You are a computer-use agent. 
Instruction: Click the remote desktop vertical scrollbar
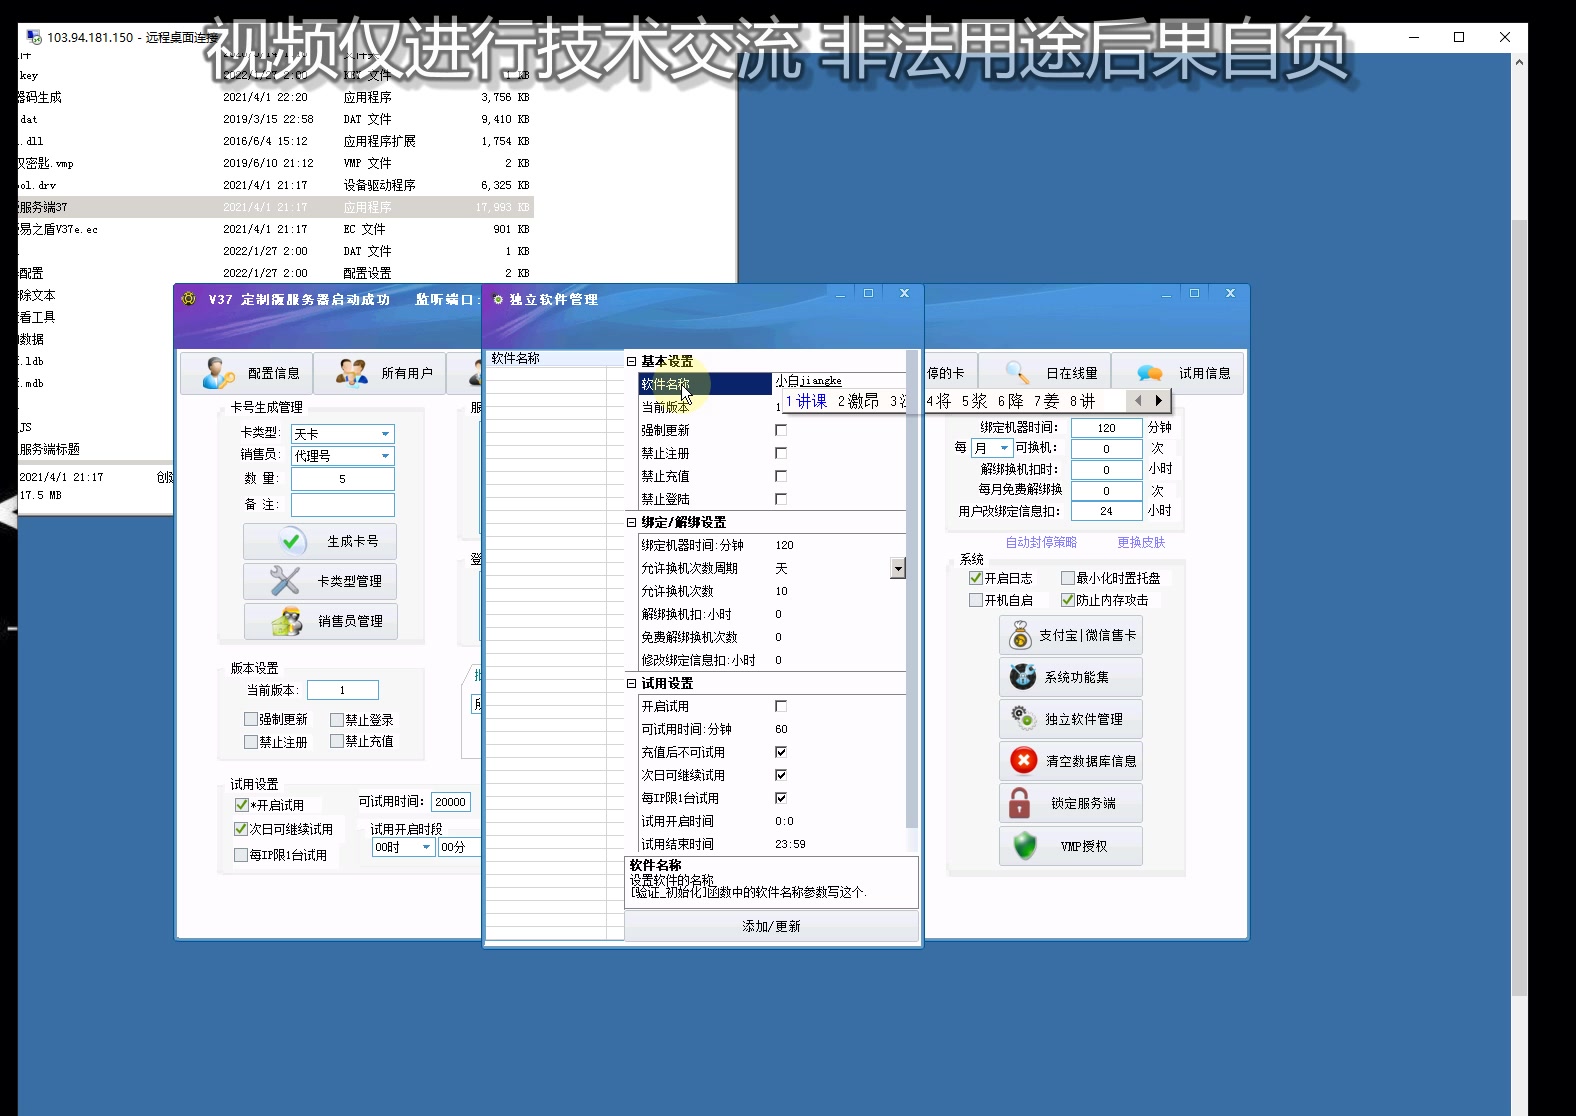(1519, 607)
